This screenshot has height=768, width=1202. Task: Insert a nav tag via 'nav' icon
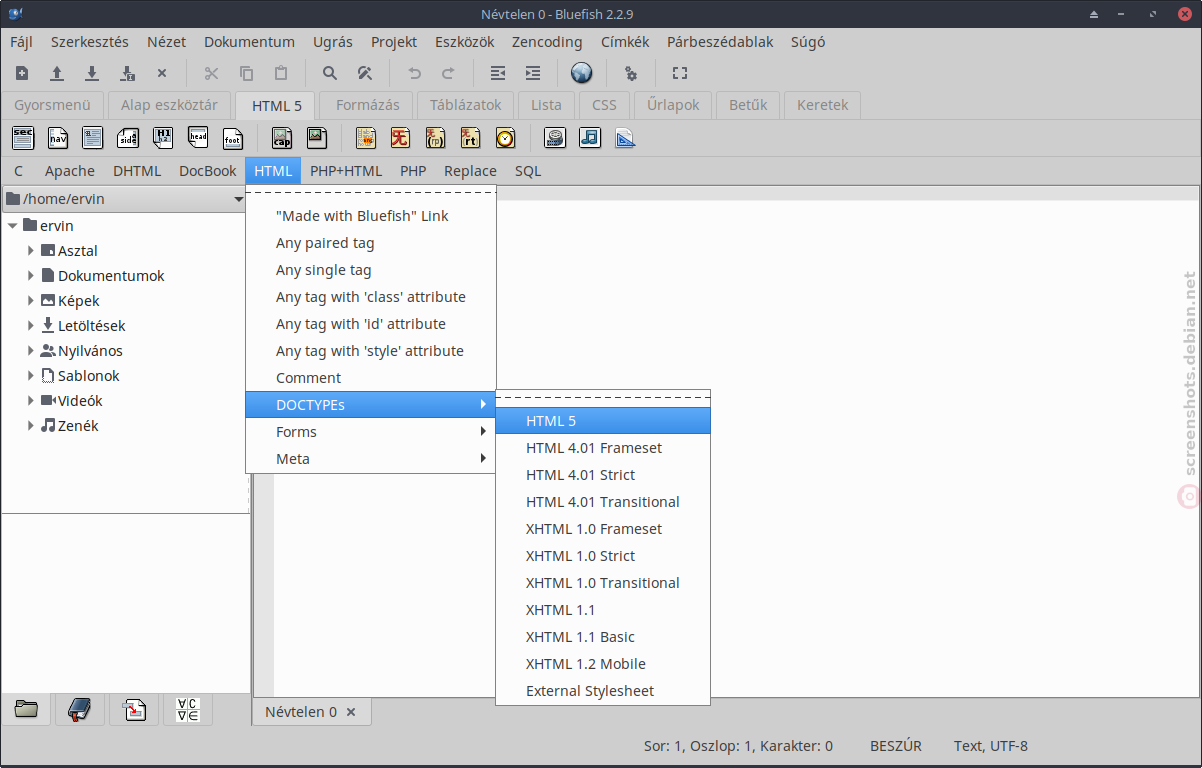click(58, 138)
